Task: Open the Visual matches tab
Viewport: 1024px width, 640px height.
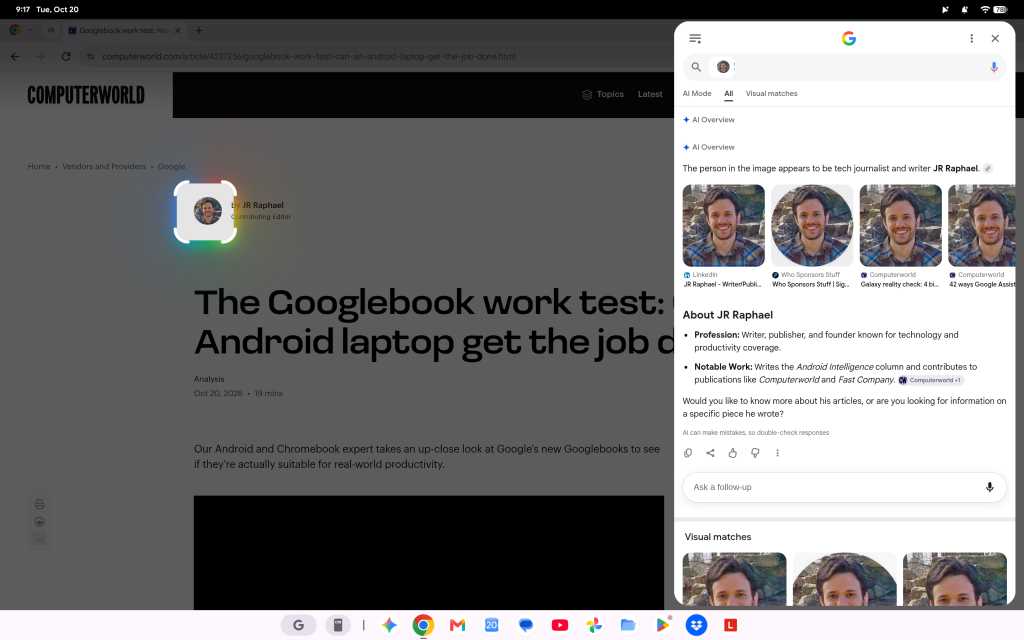Action: (771, 93)
